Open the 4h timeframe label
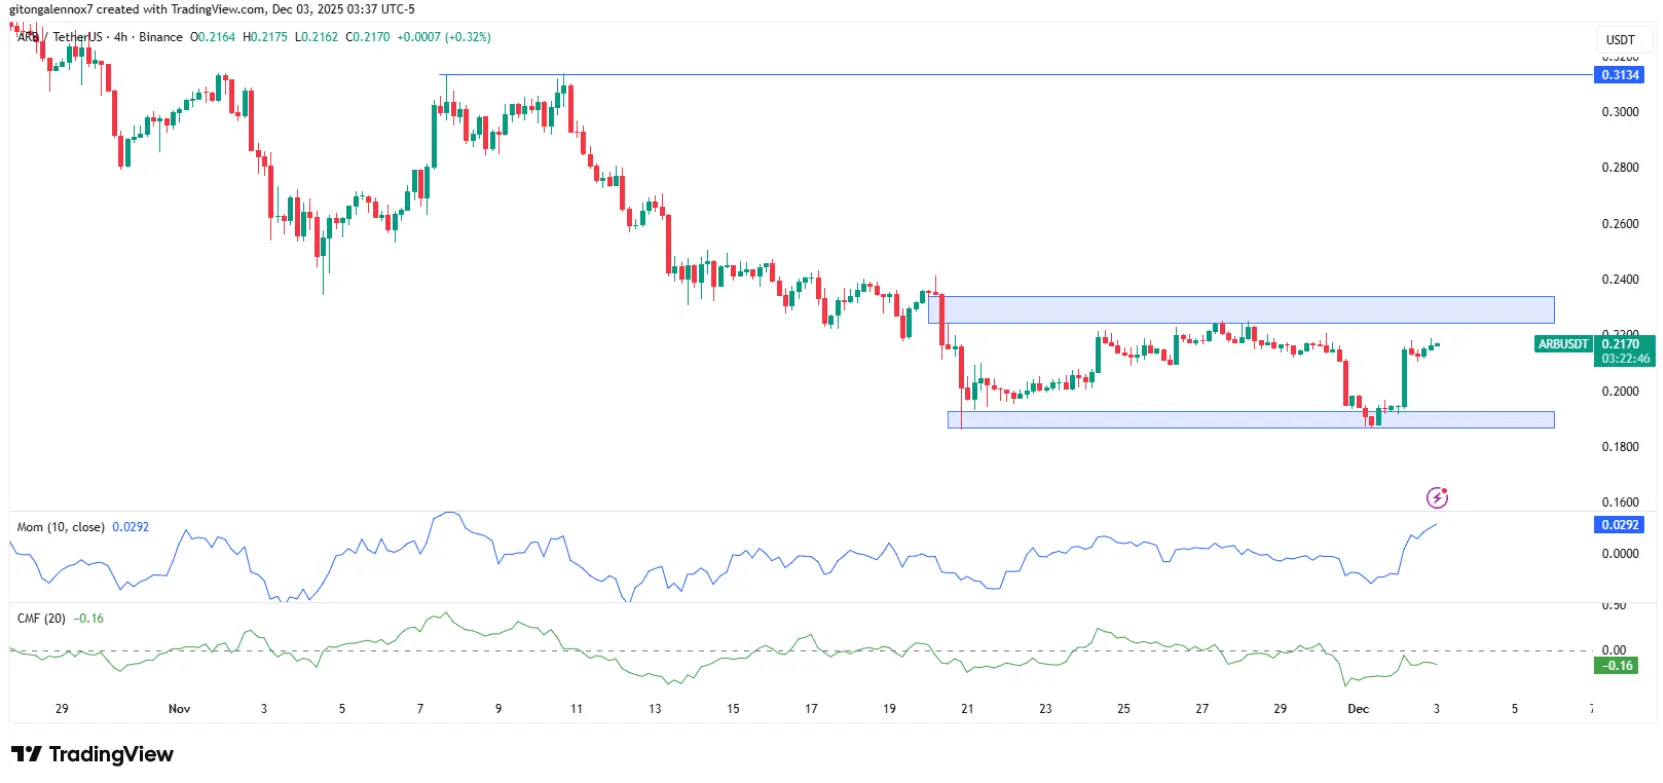 [121, 37]
